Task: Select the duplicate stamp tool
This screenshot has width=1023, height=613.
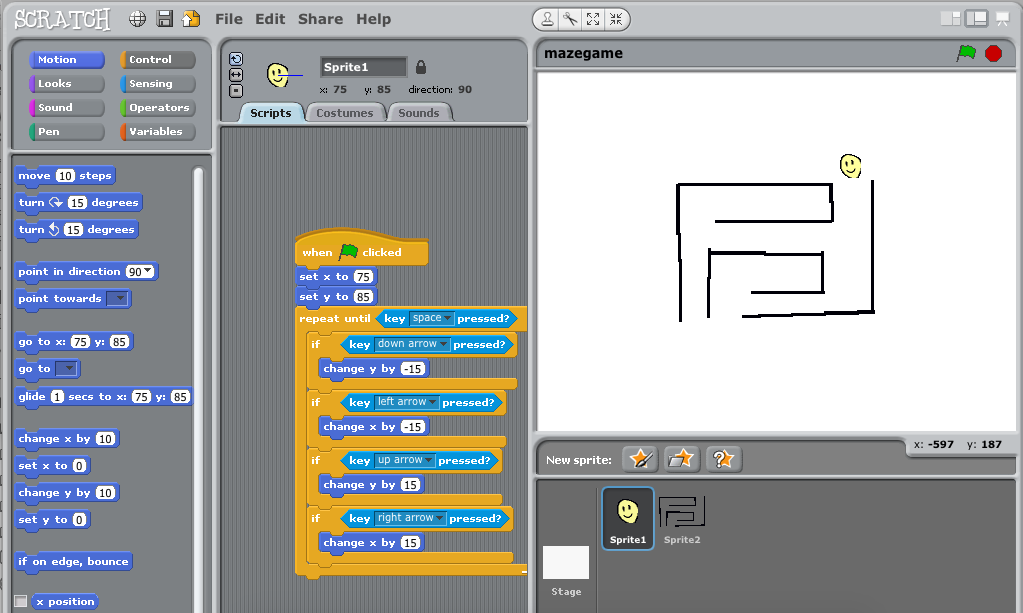Action: click(x=546, y=18)
